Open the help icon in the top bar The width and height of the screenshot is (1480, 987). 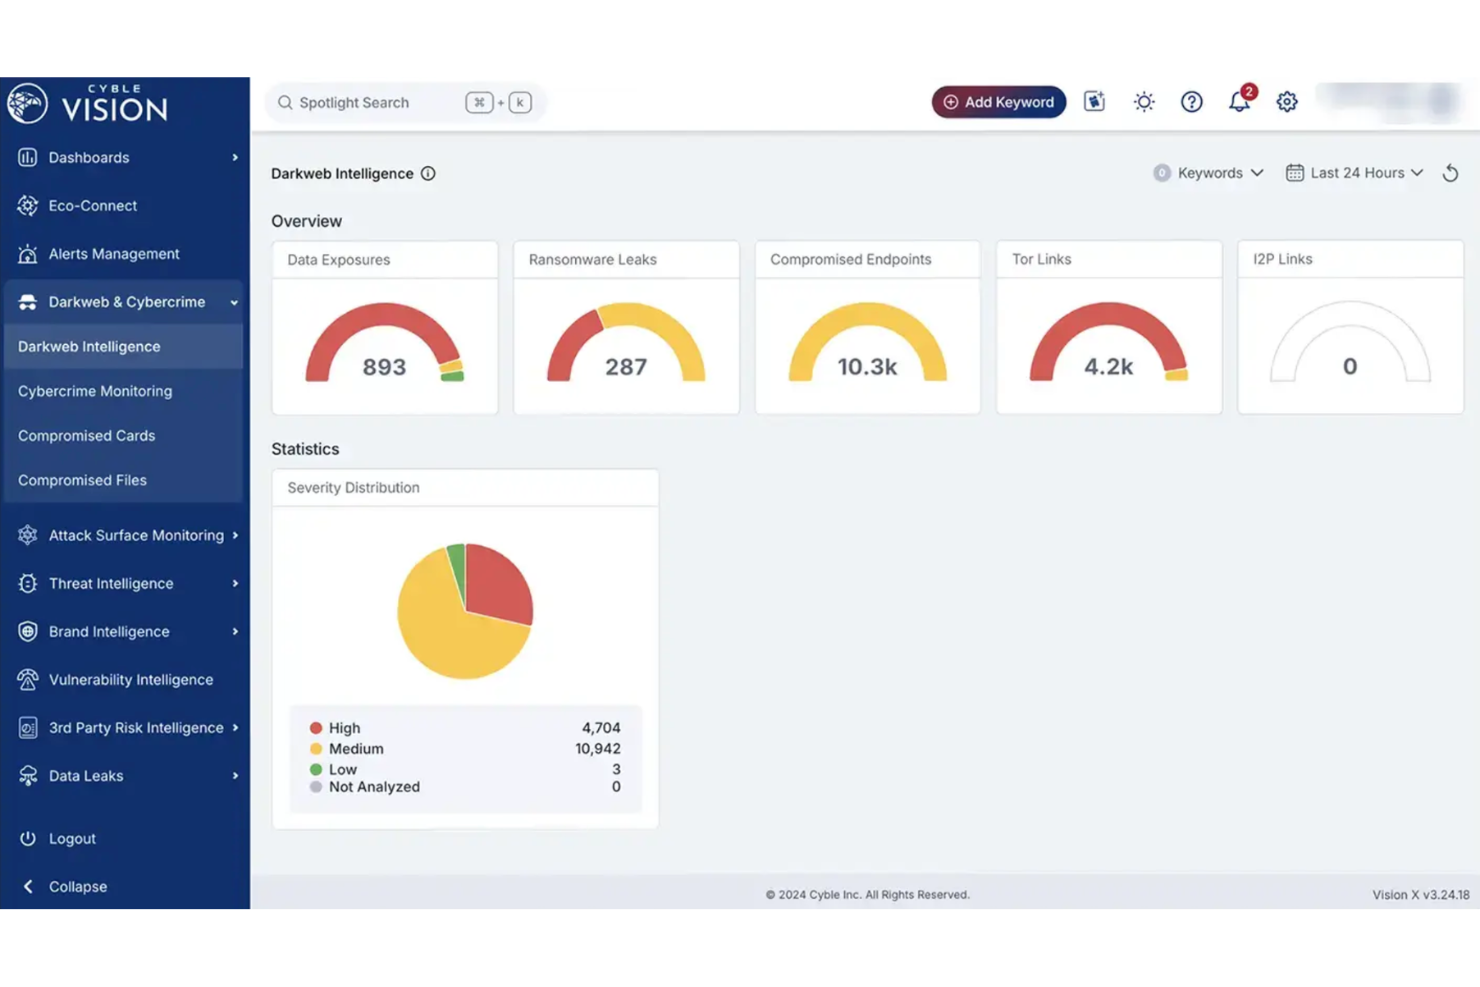click(x=1191, y=101)
